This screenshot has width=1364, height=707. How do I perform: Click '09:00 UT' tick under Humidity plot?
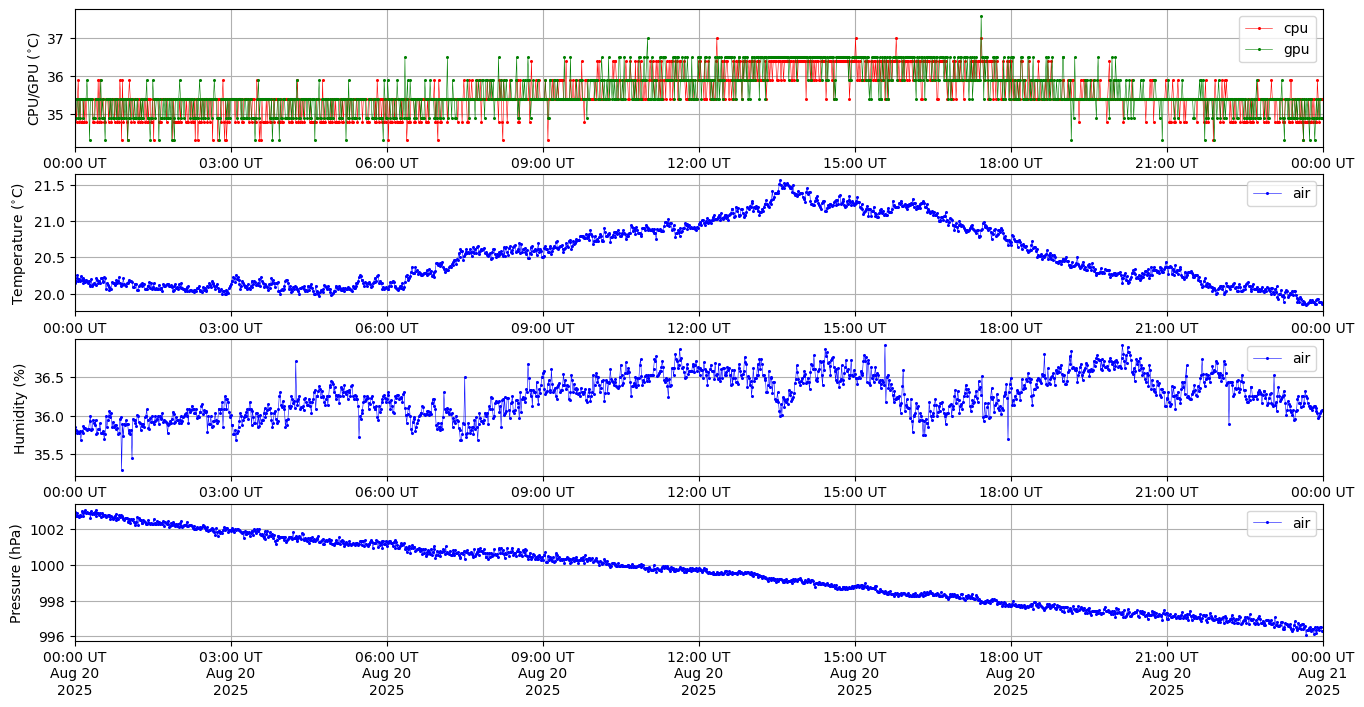[x=543, y=493]
